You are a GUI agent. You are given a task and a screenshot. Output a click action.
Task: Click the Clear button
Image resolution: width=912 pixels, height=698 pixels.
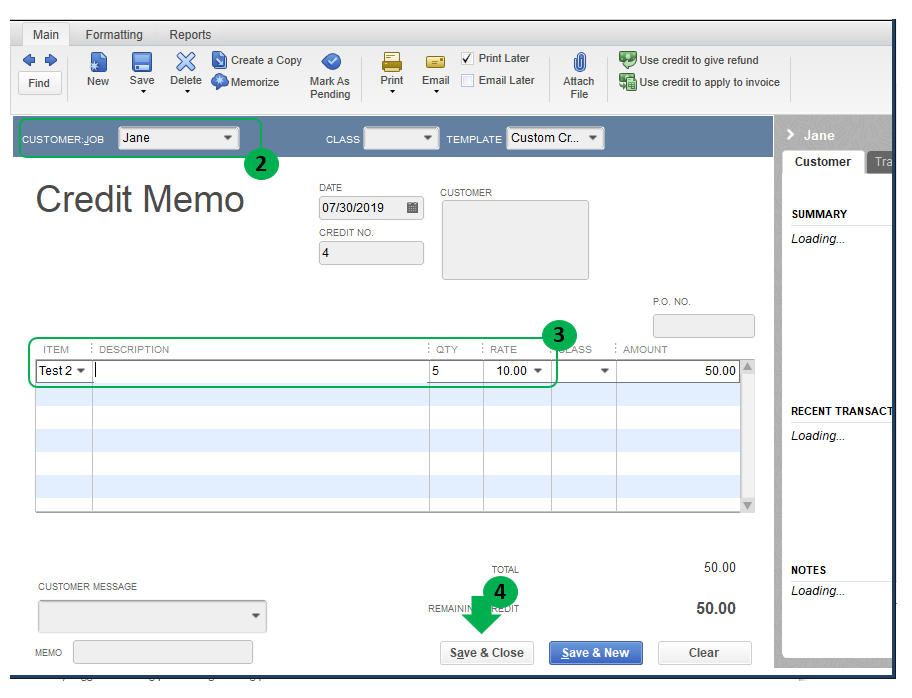704,653
